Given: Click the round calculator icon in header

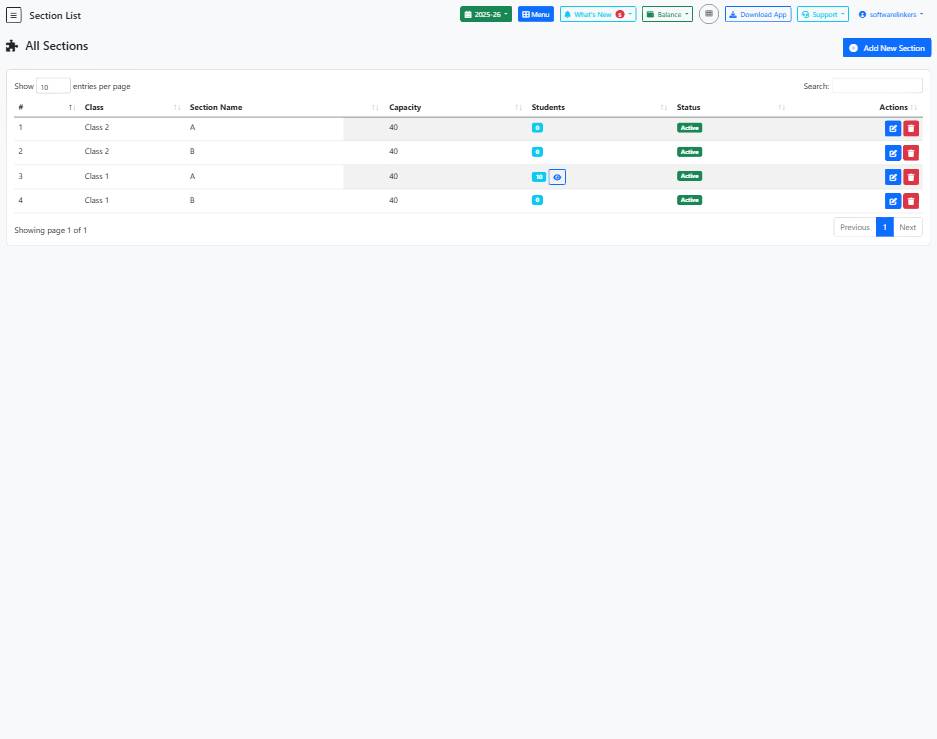Looking at the screenshot, I should [708, 14].
